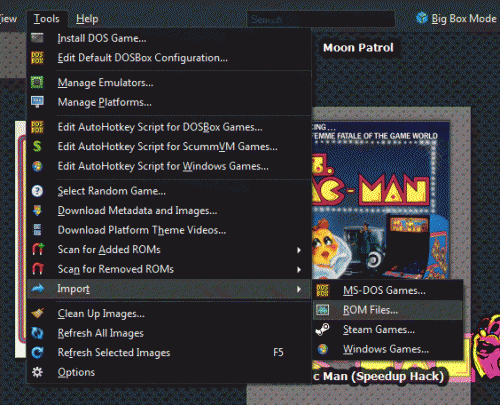500x405 pixels.
Task: Choose Refresh All Images
Action: coord(169,333)
